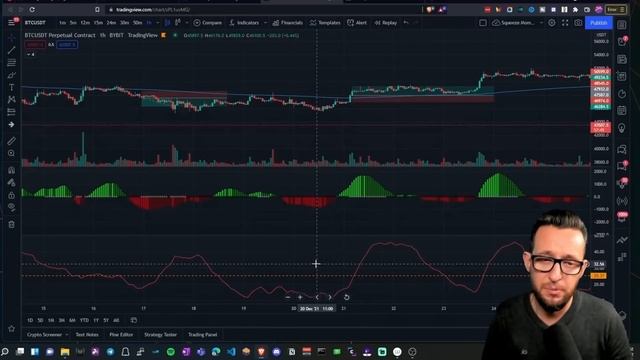Open the Pine Editor tab
Screen dimensions: 640x360
pyautogui.click(x=121, y=335)
